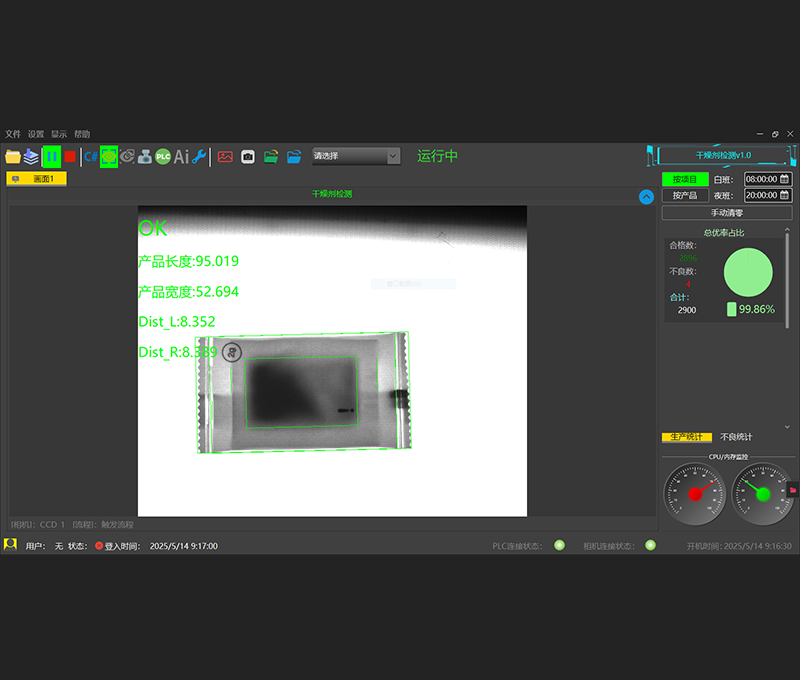Switch to the 不良统计 tab
The width and height of the screenshot is (800, 680).
[736, 437]
